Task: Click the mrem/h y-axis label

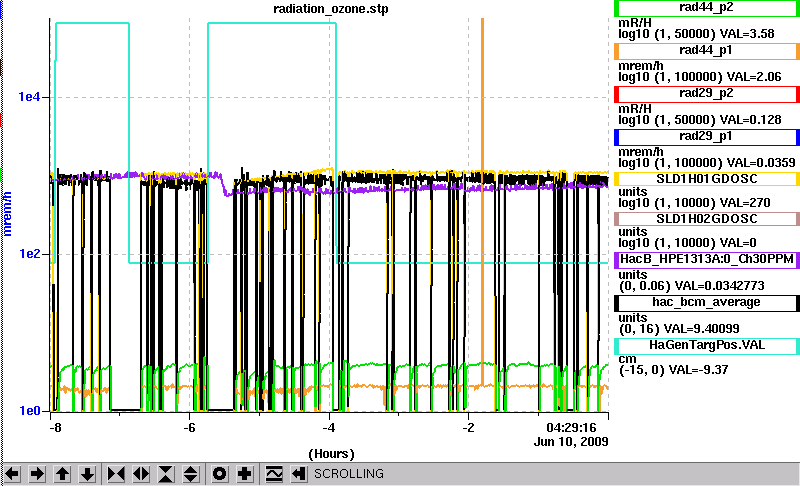Action: coord(7,214)
